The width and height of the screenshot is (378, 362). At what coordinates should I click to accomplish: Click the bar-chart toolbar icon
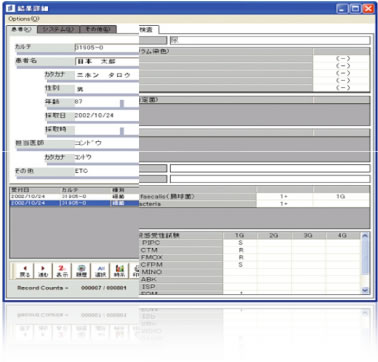point(119,271)
